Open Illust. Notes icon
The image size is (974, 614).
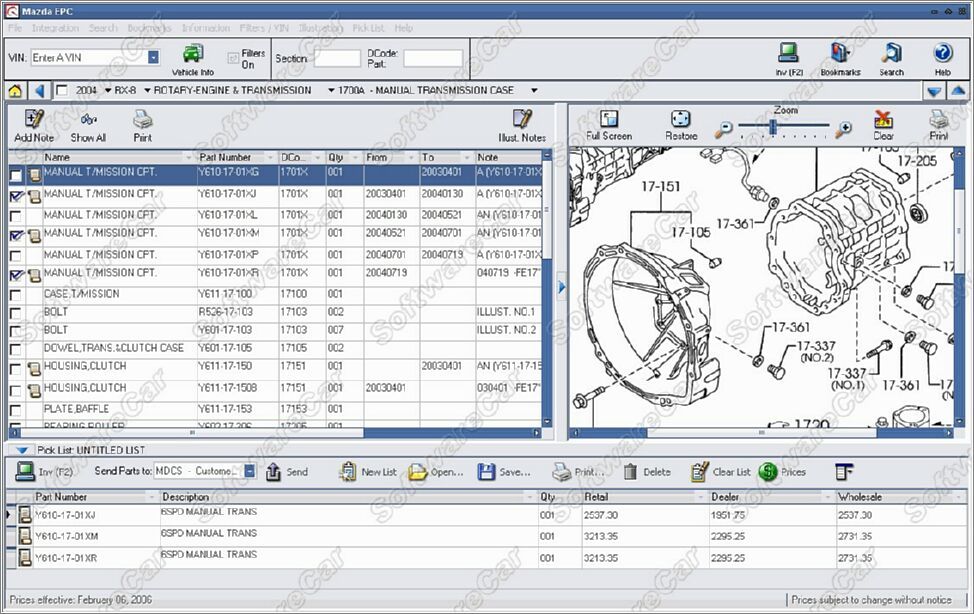(x=522, y=119)
